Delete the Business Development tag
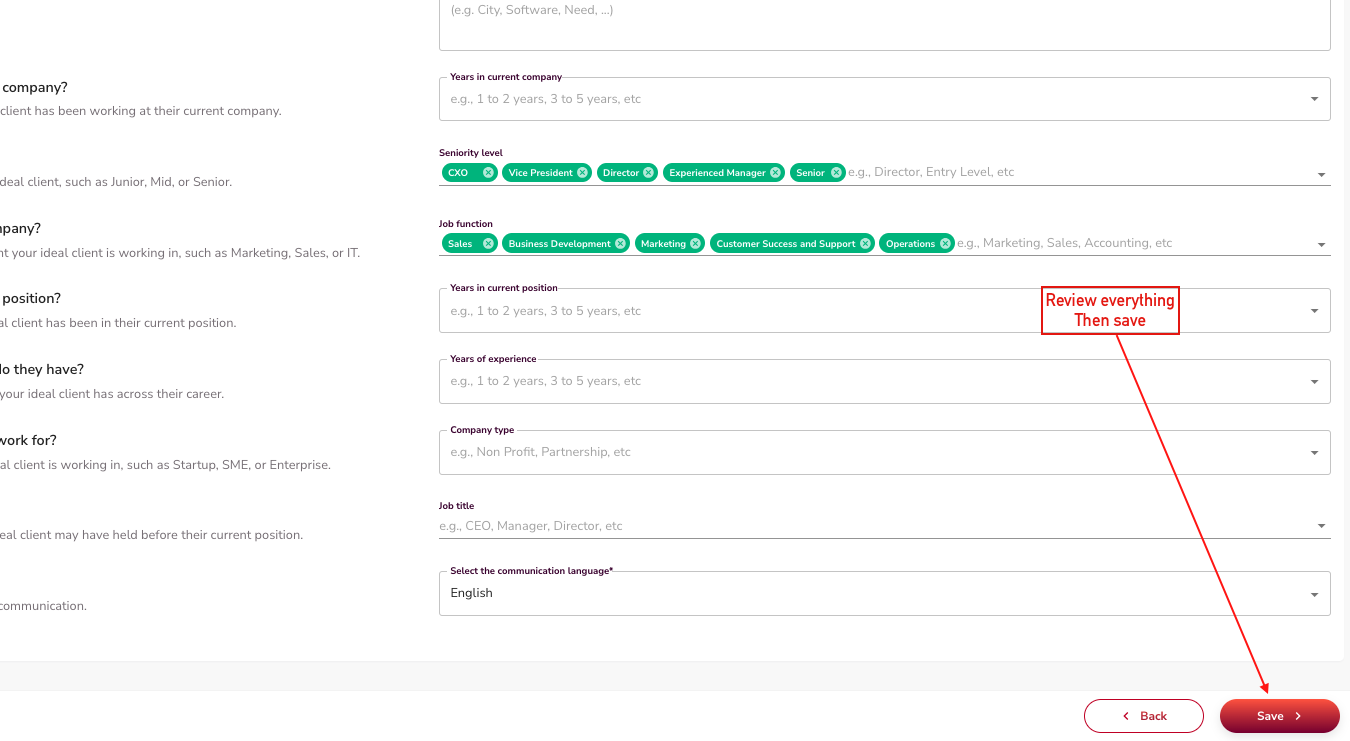The image size is (1350, 741). point(620,244)
